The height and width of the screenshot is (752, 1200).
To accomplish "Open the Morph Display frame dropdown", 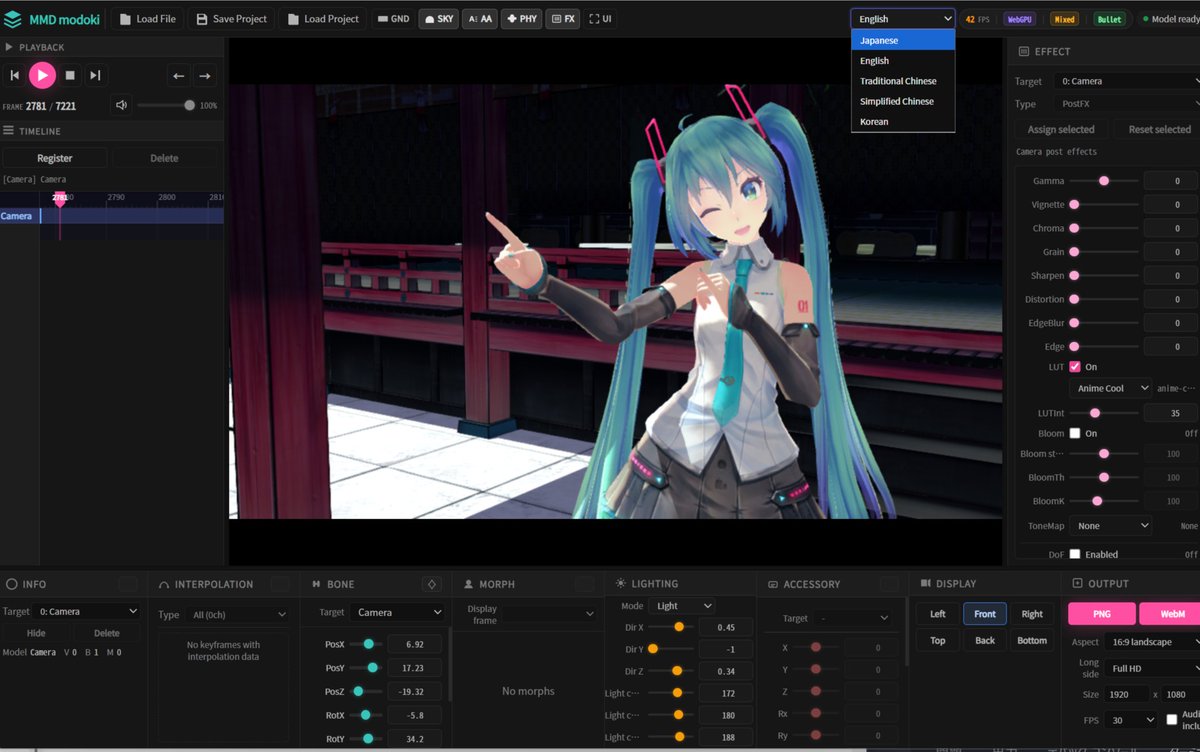I will pos(548,614).
